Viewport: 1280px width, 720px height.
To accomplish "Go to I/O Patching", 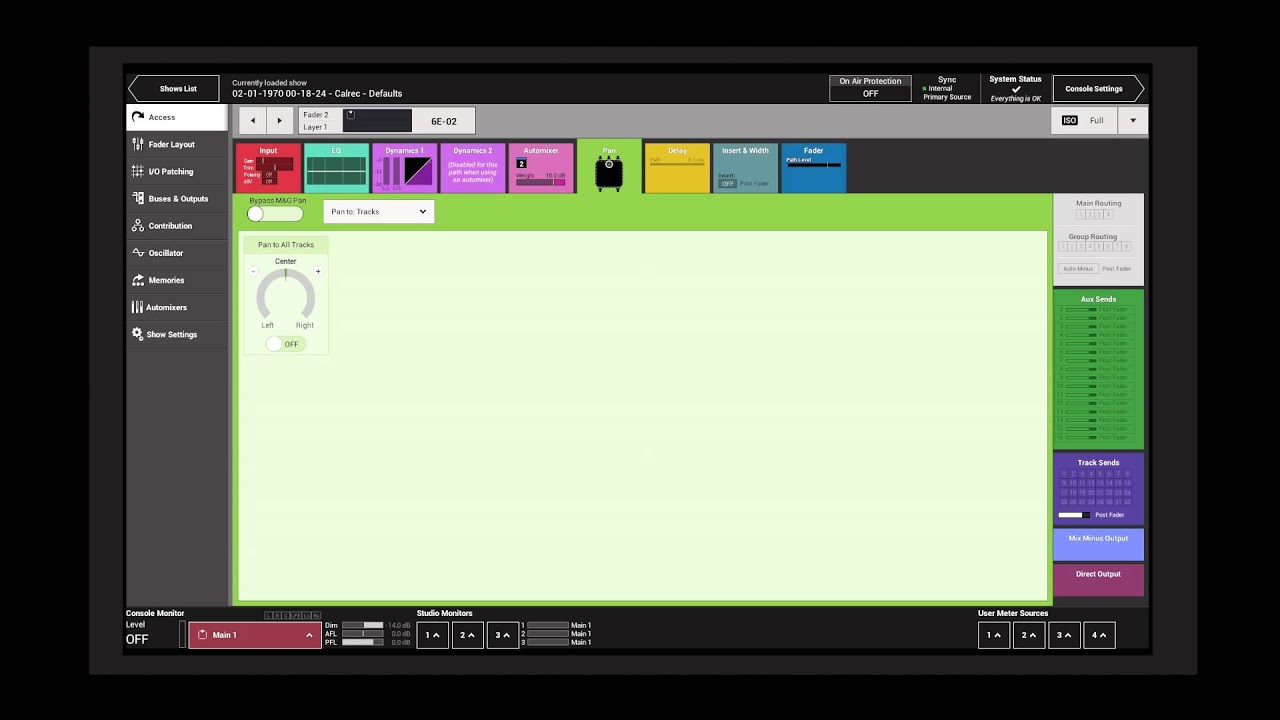I will [177, 171].
